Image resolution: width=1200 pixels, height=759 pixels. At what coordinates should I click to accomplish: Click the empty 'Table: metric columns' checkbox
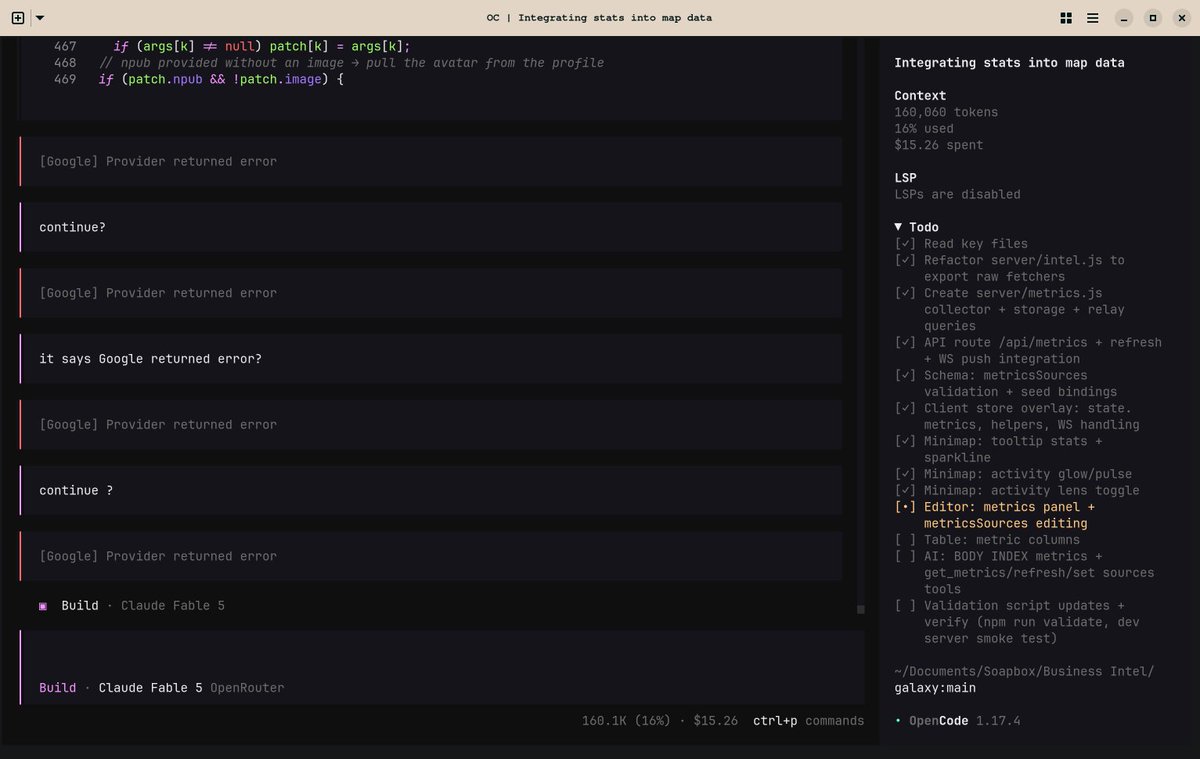pyautogui.click(x=905, y=540)
